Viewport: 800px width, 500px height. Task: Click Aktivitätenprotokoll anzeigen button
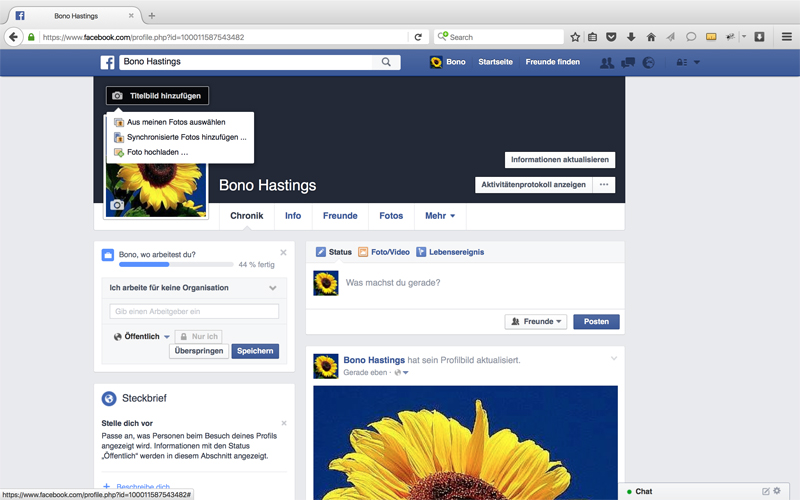pos(534,185)
